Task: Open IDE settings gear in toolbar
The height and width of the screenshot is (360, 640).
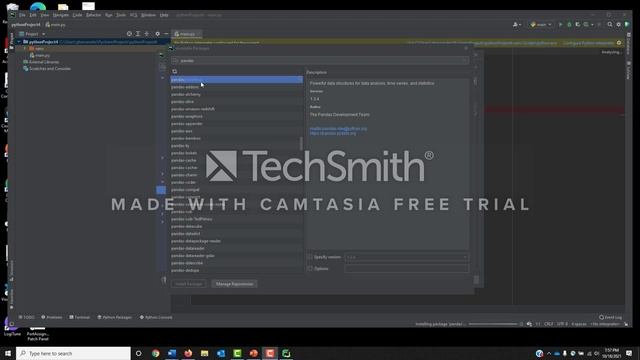Action: click(x=618, y=24)
